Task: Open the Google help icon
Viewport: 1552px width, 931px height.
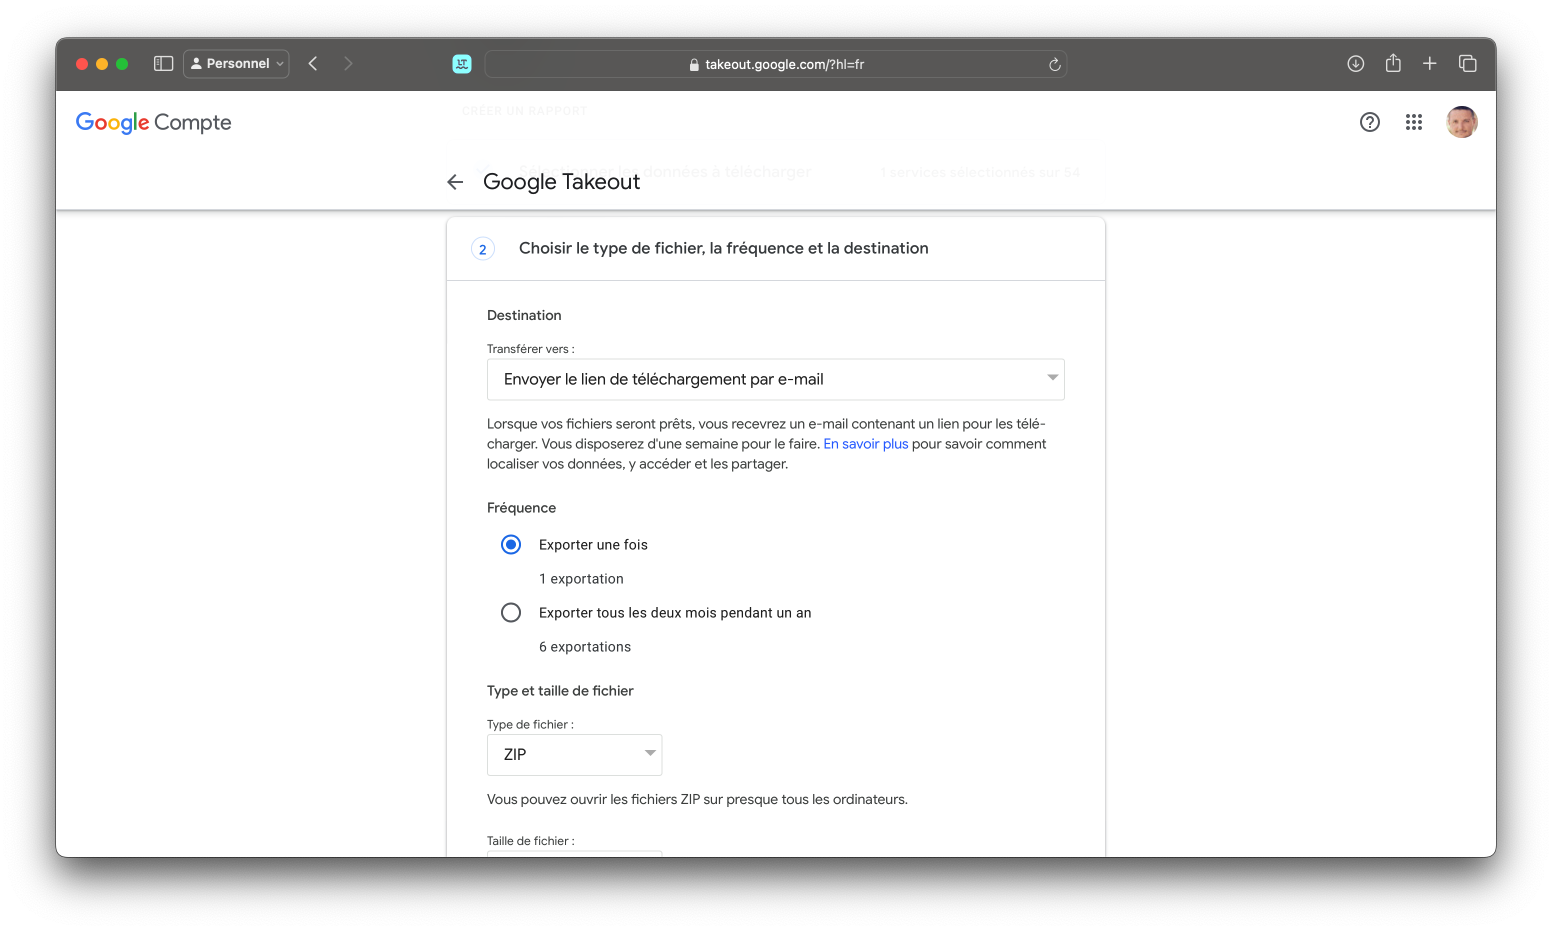Action: point(1370,122)
